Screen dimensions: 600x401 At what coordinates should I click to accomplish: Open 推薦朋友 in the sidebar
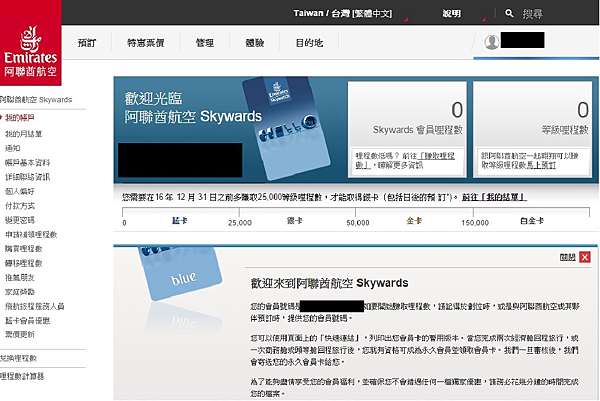(x=20, y=277)
